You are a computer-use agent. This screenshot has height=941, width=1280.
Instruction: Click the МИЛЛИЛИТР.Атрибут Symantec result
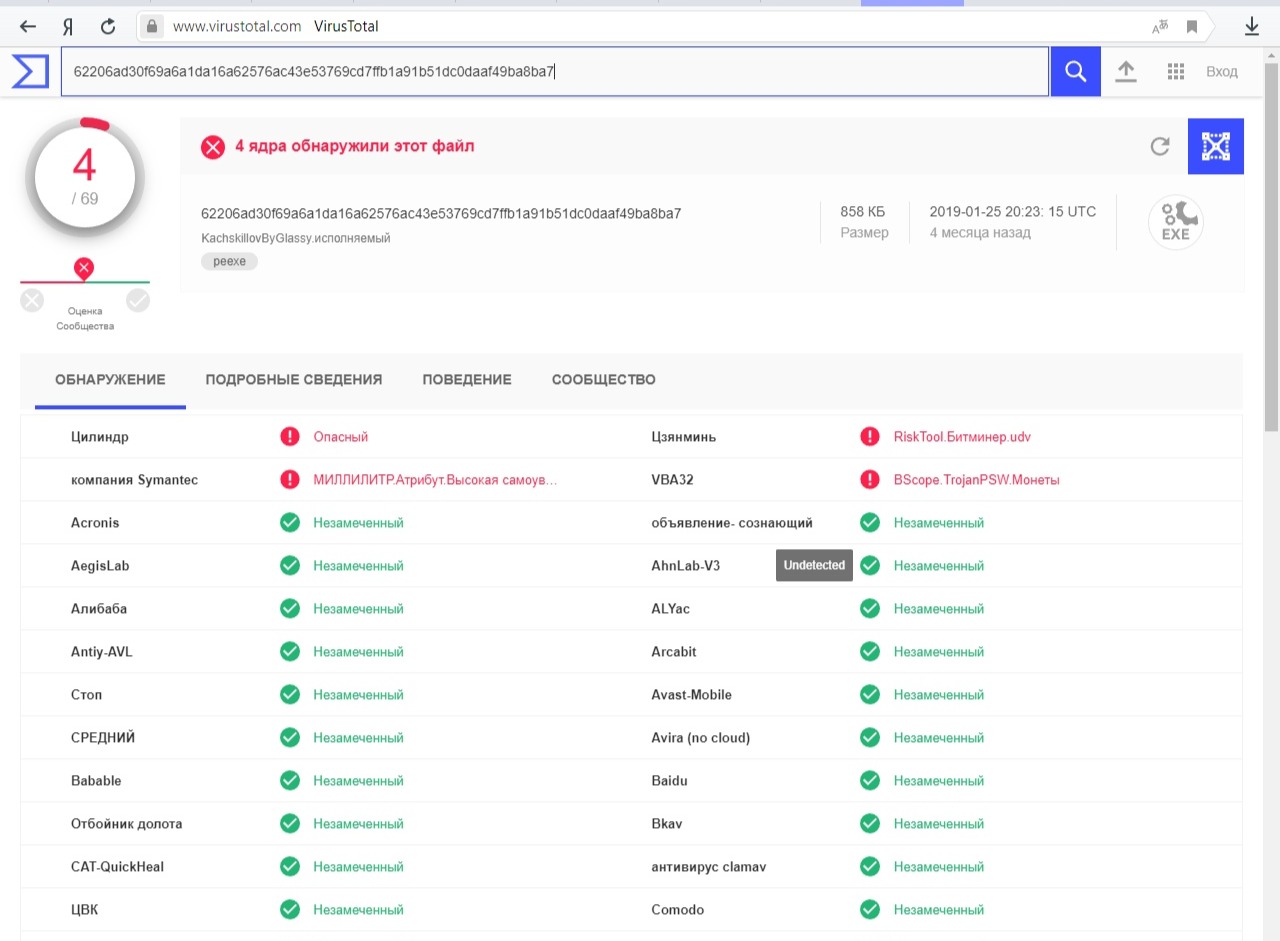point(435,480)
